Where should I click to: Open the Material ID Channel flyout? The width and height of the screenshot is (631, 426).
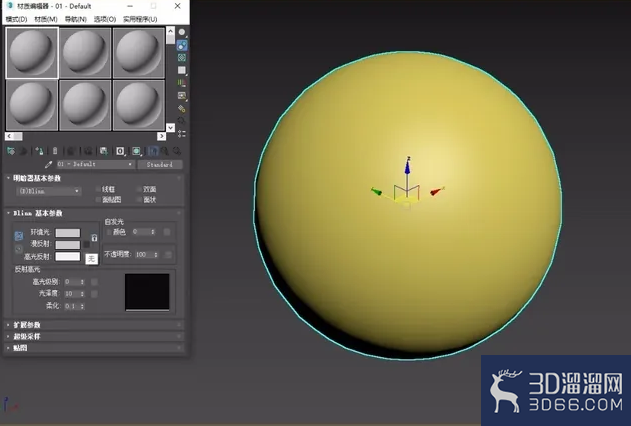(120, 151)
